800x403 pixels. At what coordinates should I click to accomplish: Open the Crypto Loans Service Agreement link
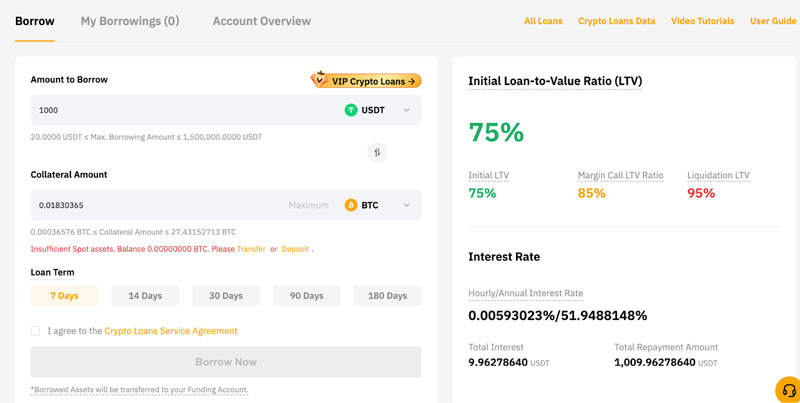click(171, 331)
